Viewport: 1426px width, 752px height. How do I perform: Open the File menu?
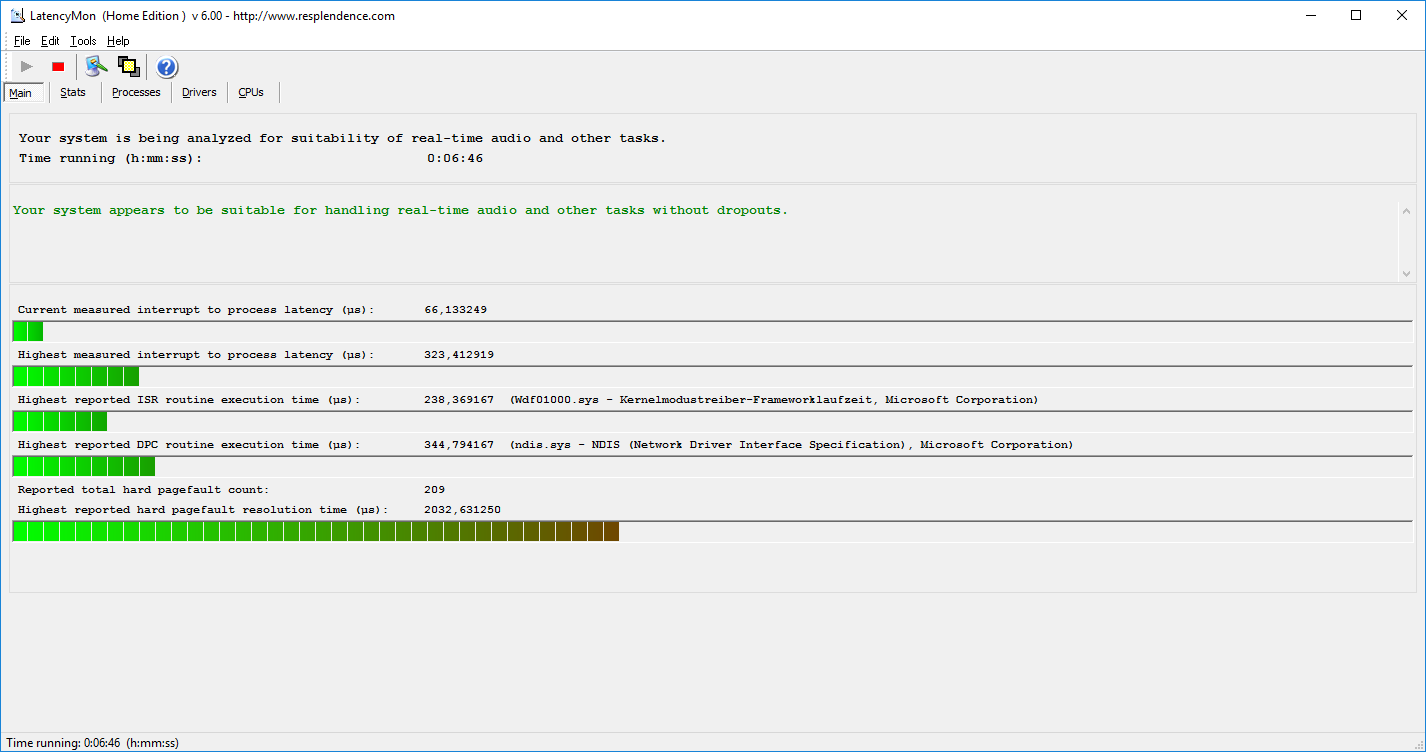point(22,41)
